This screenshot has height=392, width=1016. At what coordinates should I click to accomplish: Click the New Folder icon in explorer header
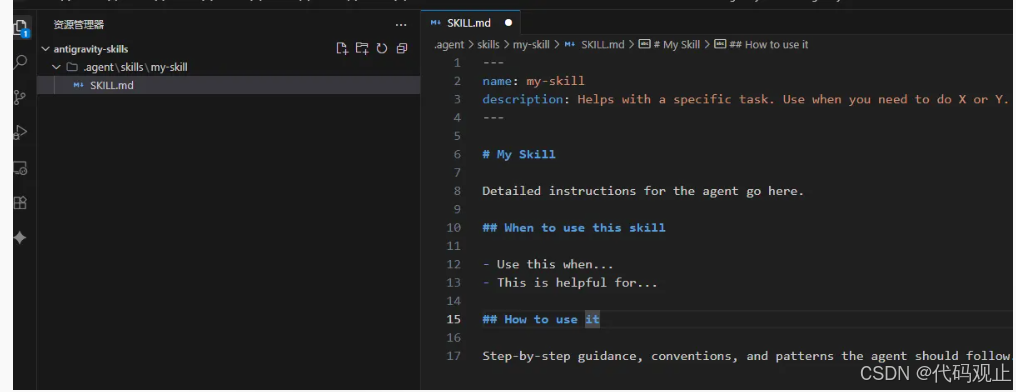click(x=362, y=48)
